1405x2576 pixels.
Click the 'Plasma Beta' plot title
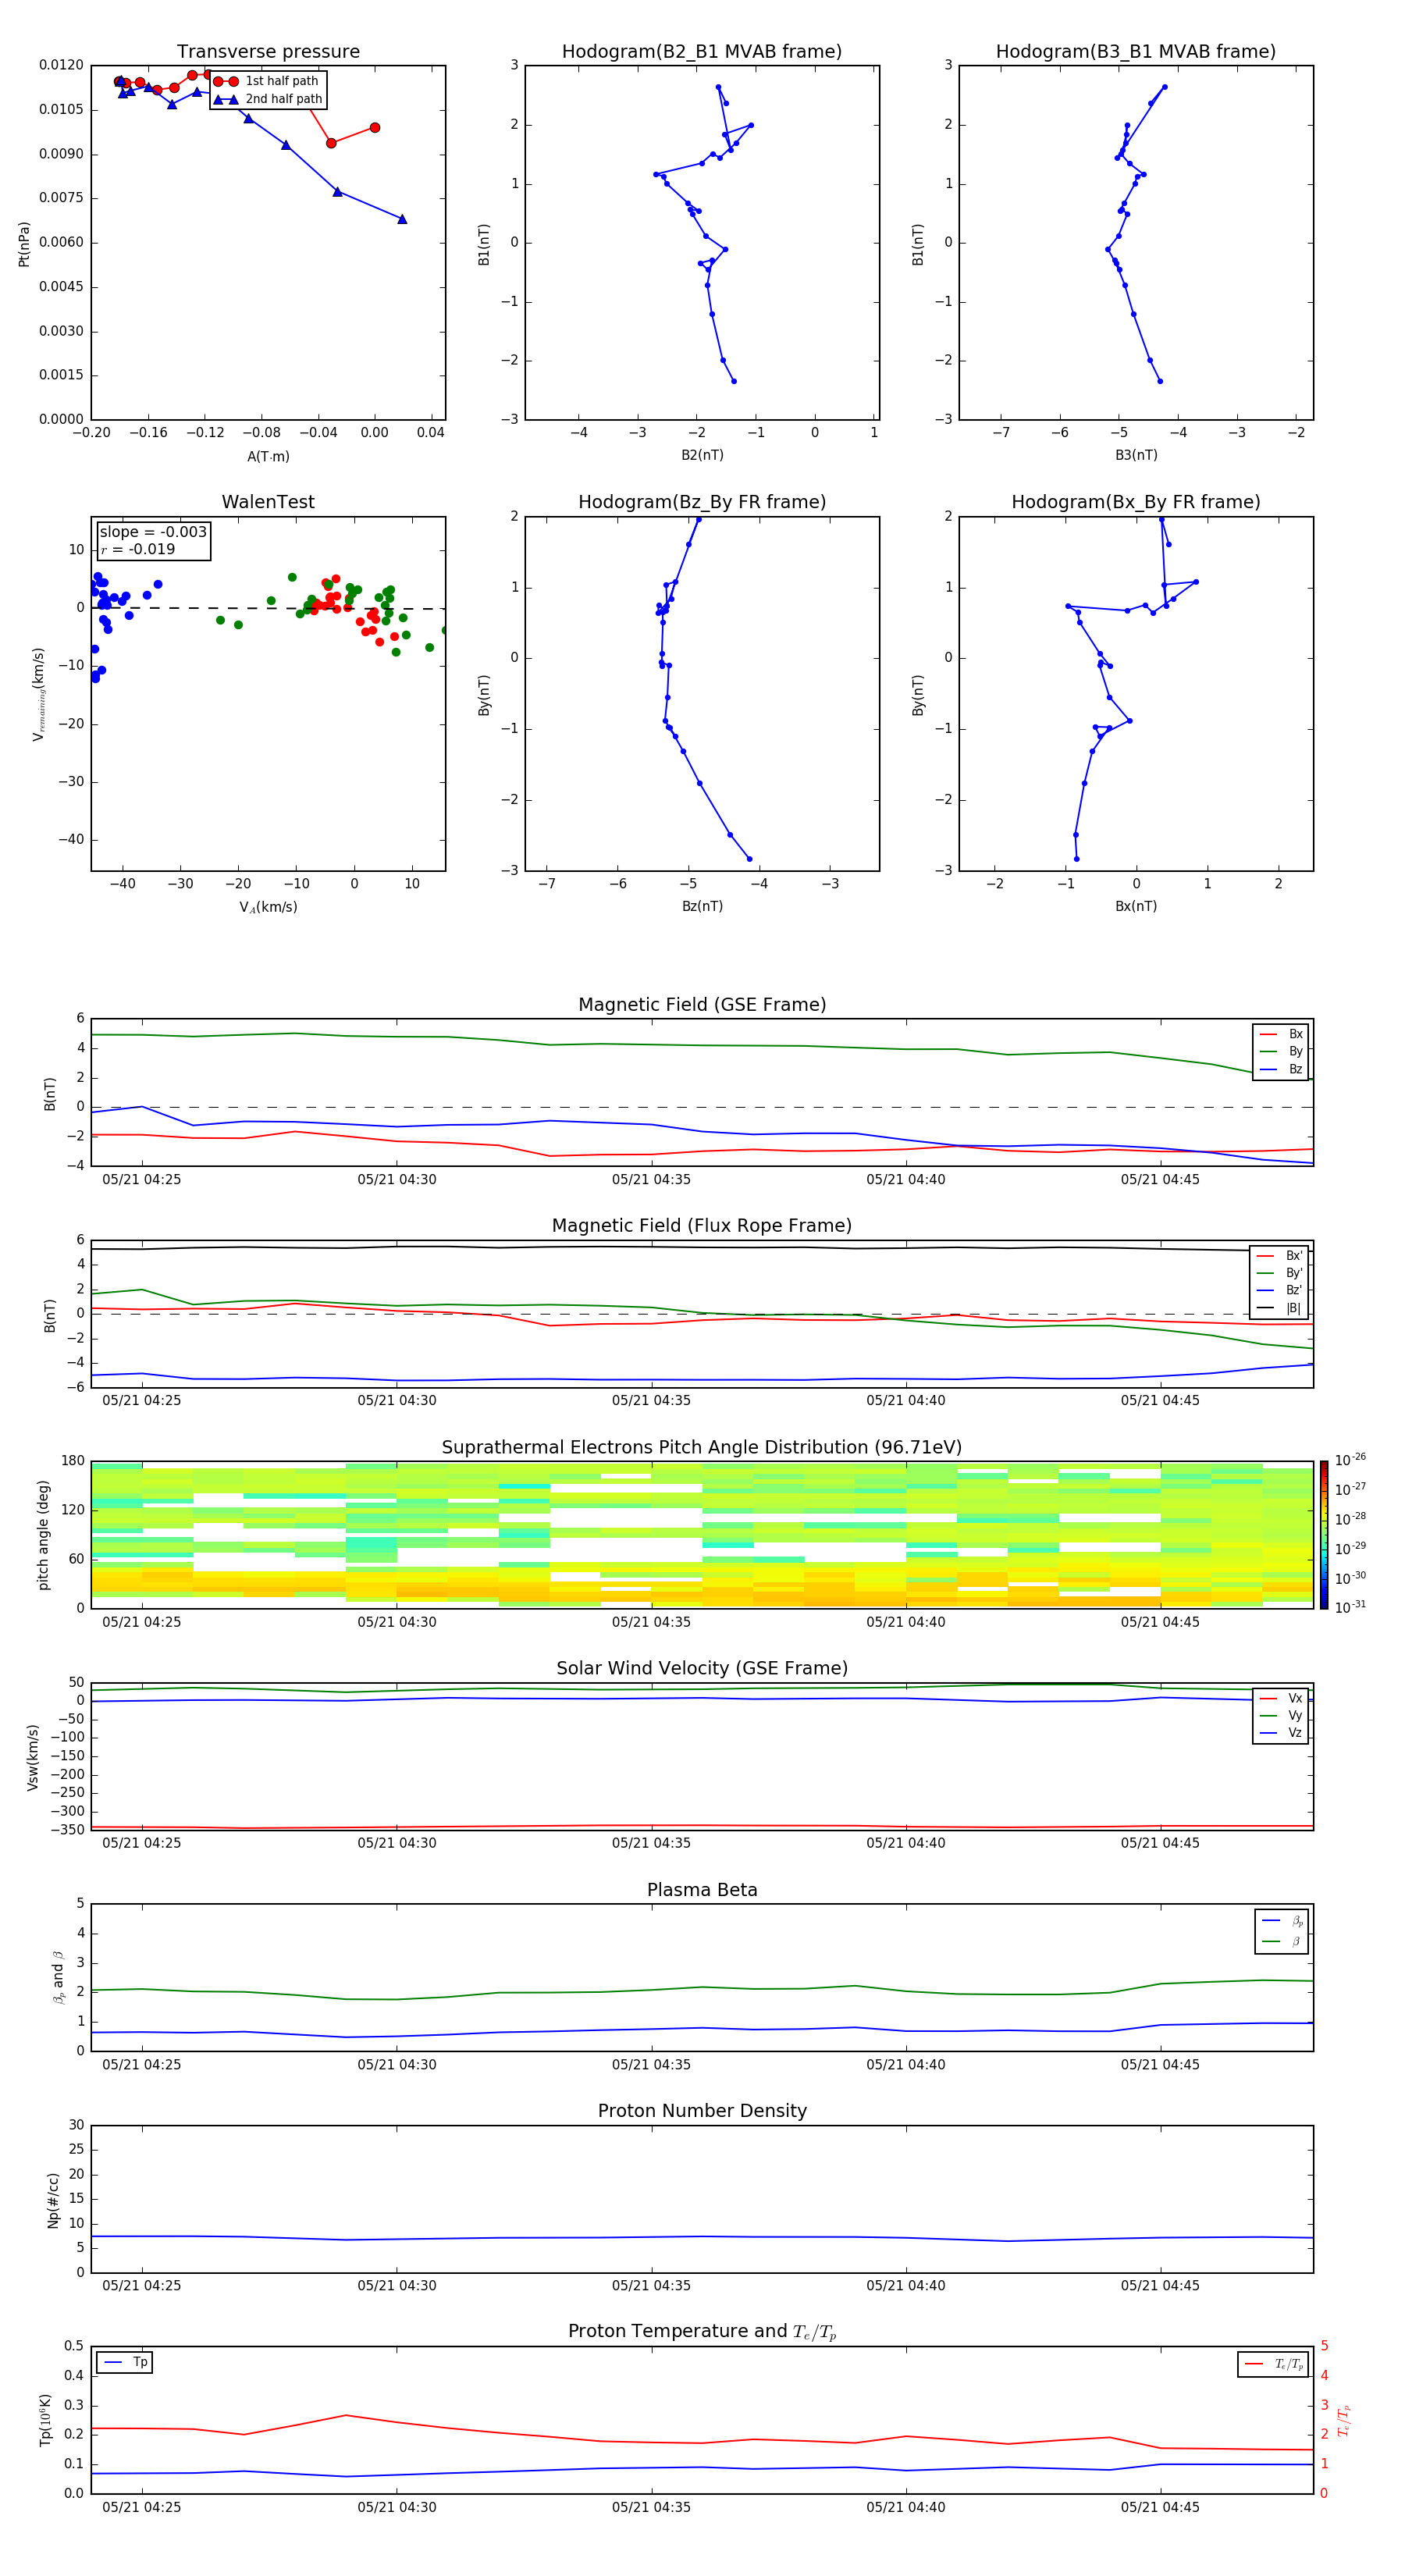(702, 1890)
